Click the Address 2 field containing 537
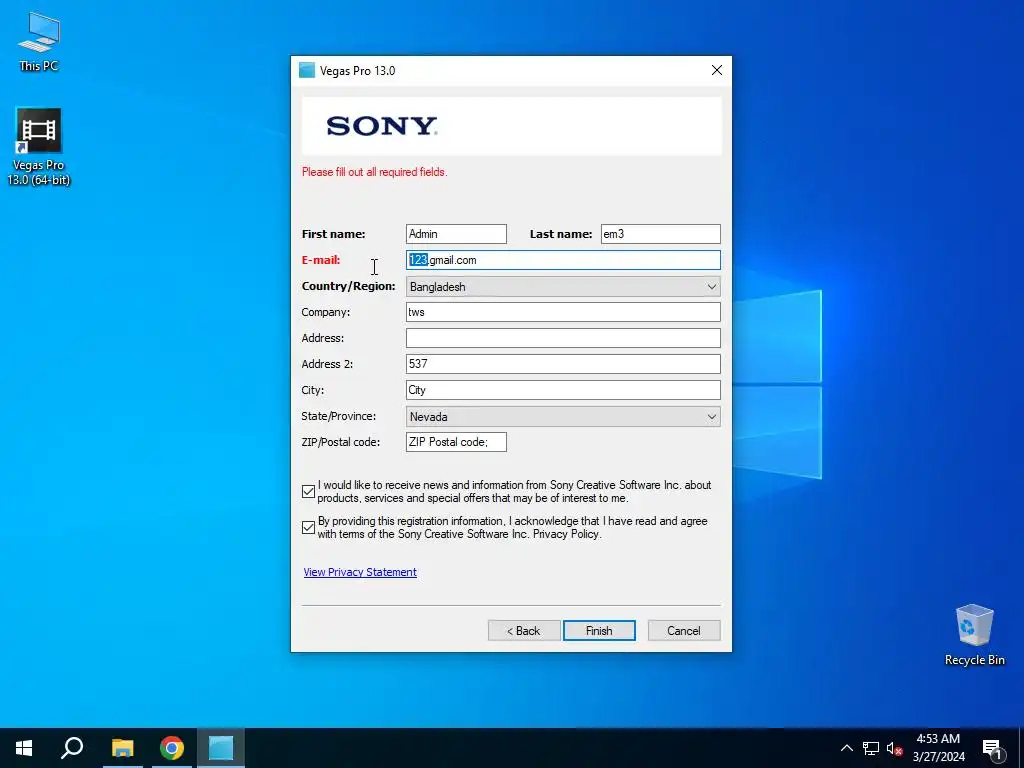 [x=563, y=364]
